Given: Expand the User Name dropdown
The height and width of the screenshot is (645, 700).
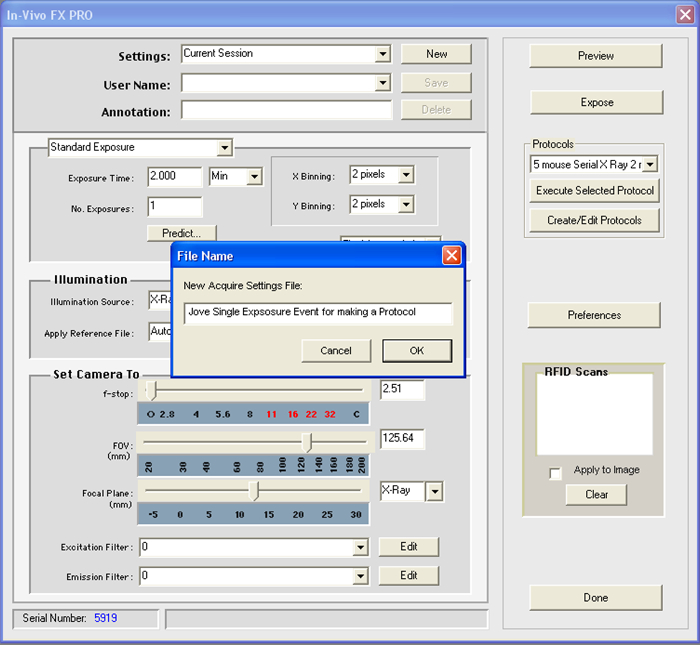Looking at the screenshot, I should [382, 83].
